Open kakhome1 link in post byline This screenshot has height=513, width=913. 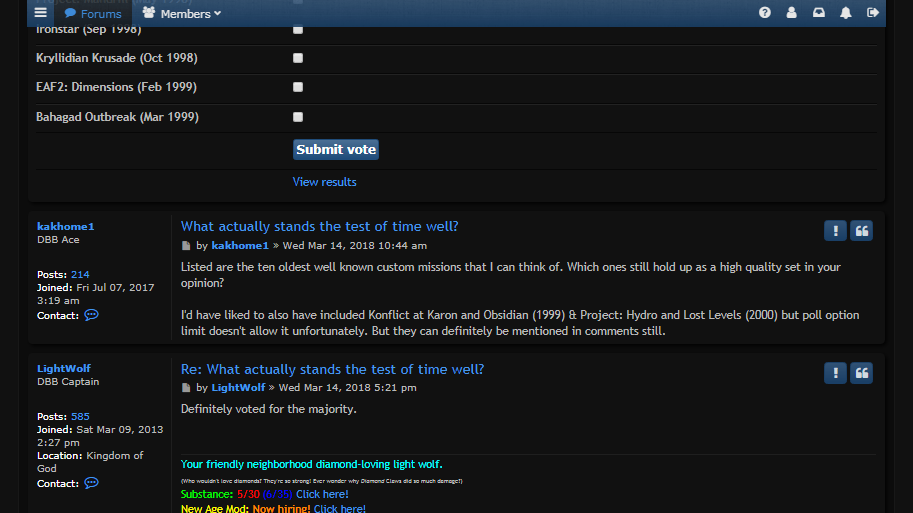click(x=240, y=246)
